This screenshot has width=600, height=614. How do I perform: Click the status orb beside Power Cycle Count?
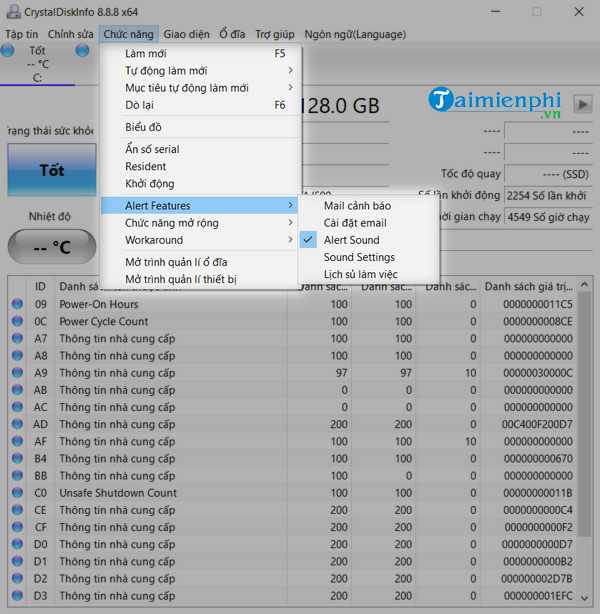pos(17,322)
